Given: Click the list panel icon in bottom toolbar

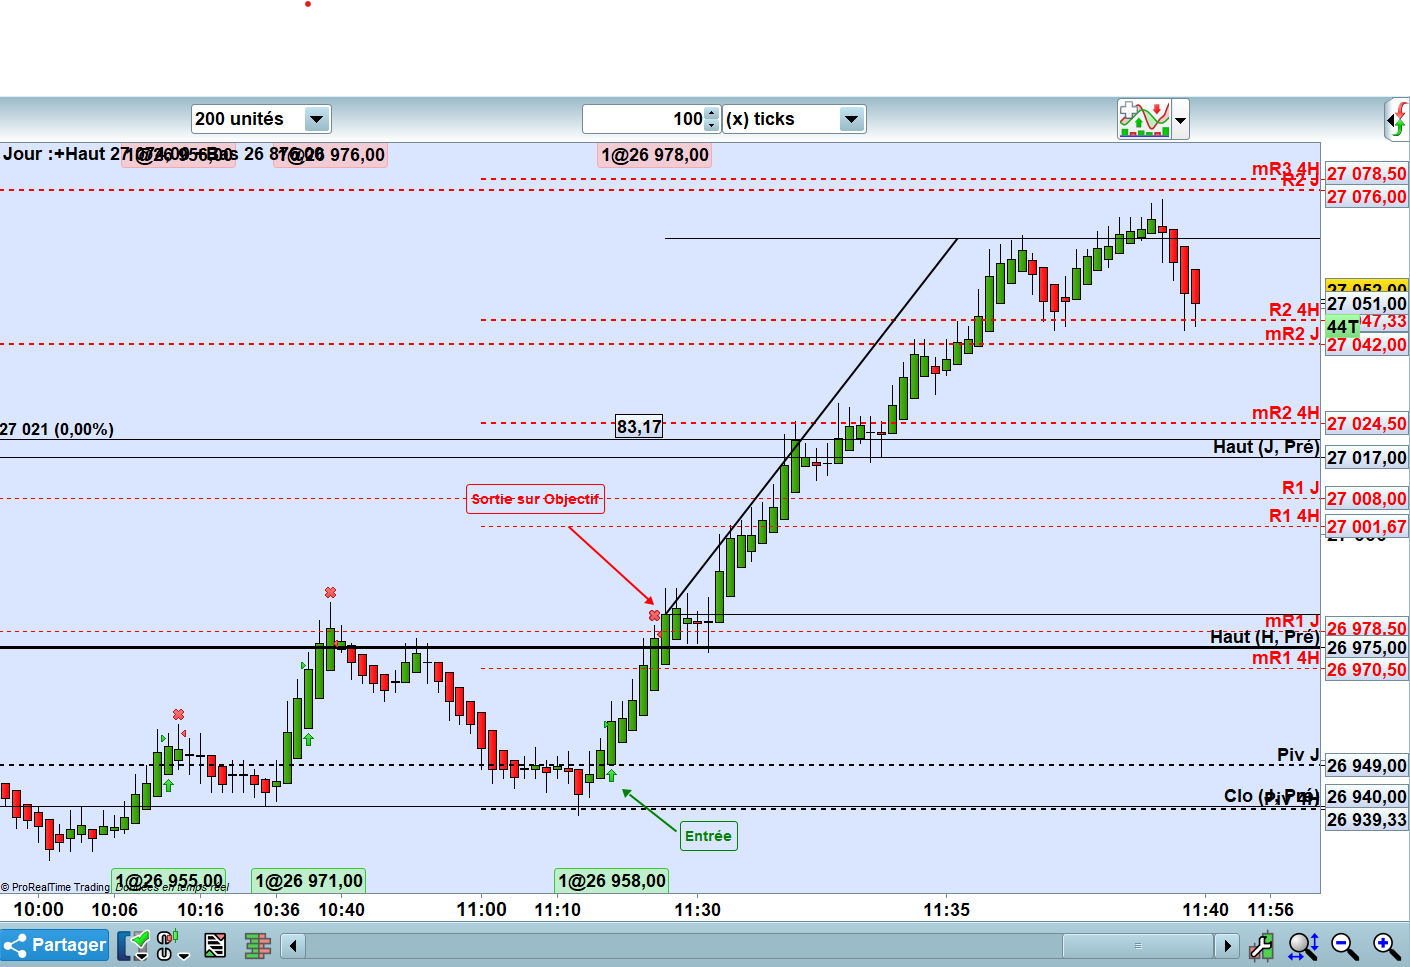Looking at the screenshot, I should [x=215, y=945].
